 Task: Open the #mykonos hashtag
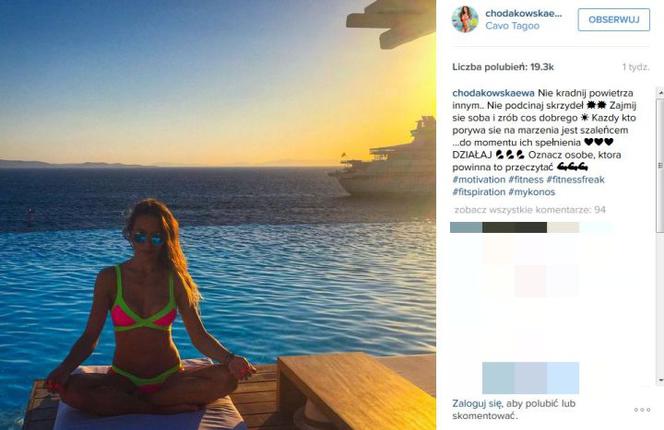coord(531,192)
